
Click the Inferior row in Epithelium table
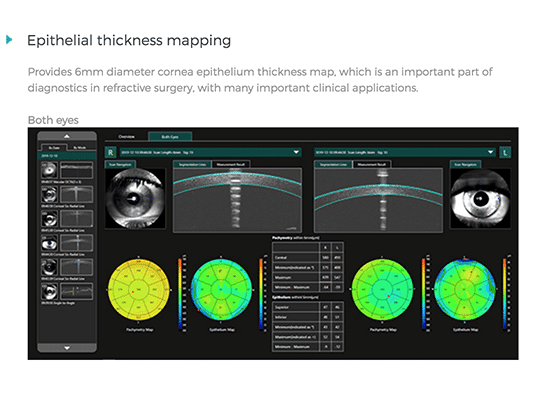click(x=308, y=317)
